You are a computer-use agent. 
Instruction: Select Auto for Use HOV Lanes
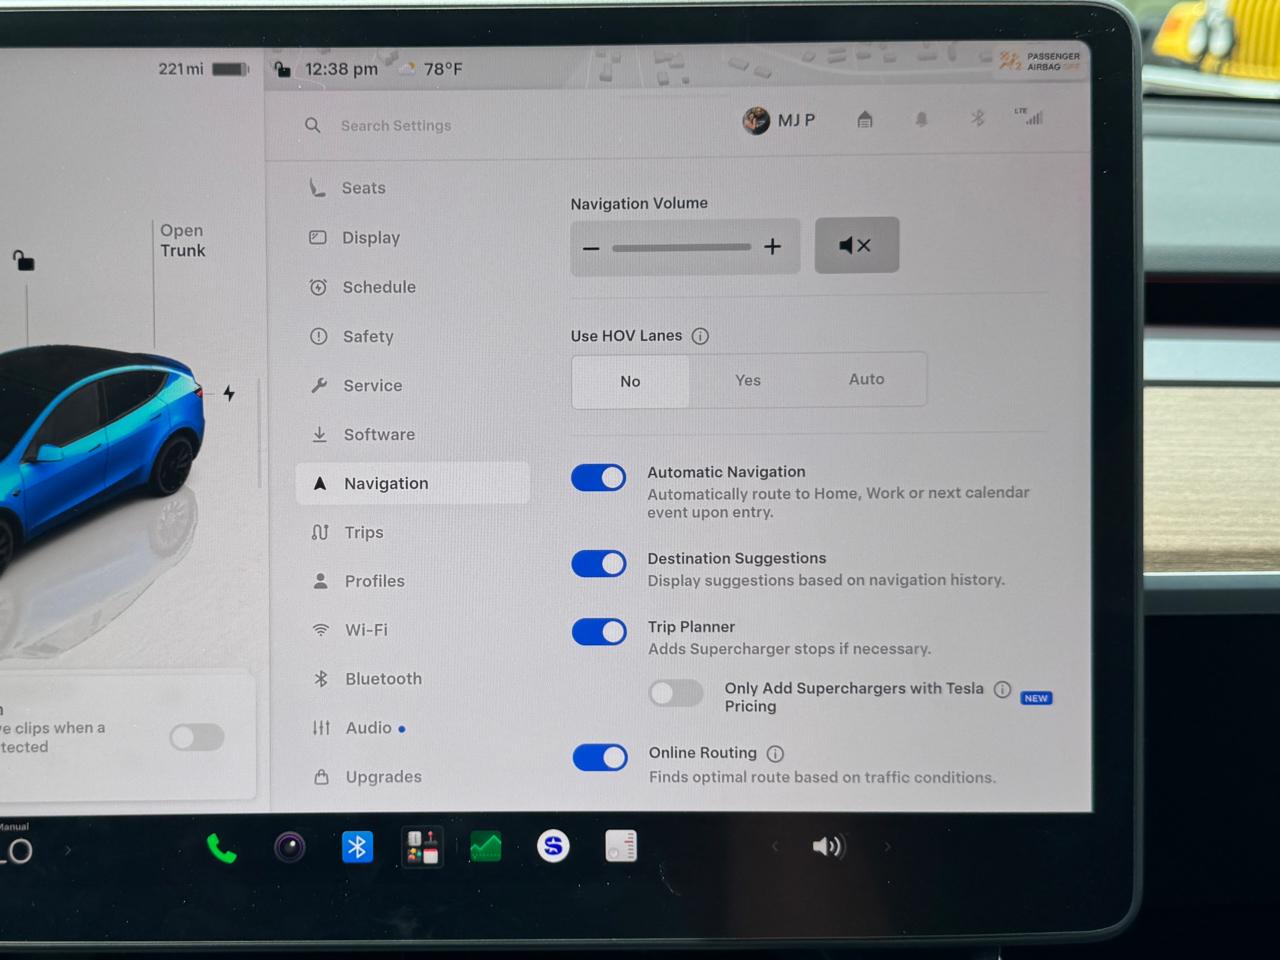pyautogui.click(x=867, y=379)
